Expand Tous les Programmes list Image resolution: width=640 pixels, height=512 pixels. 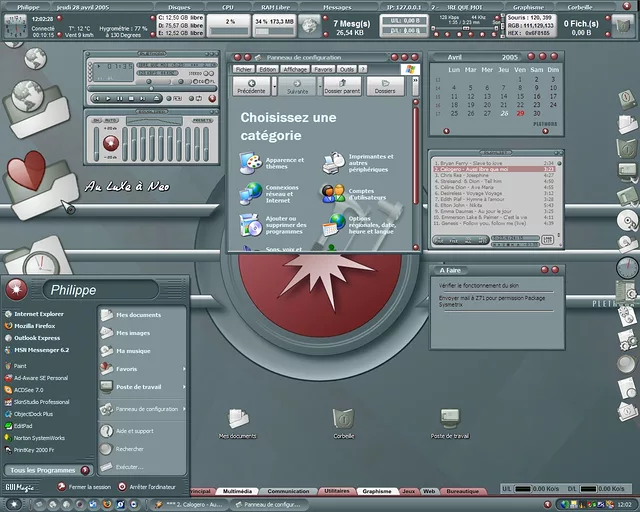click(46, 470)
